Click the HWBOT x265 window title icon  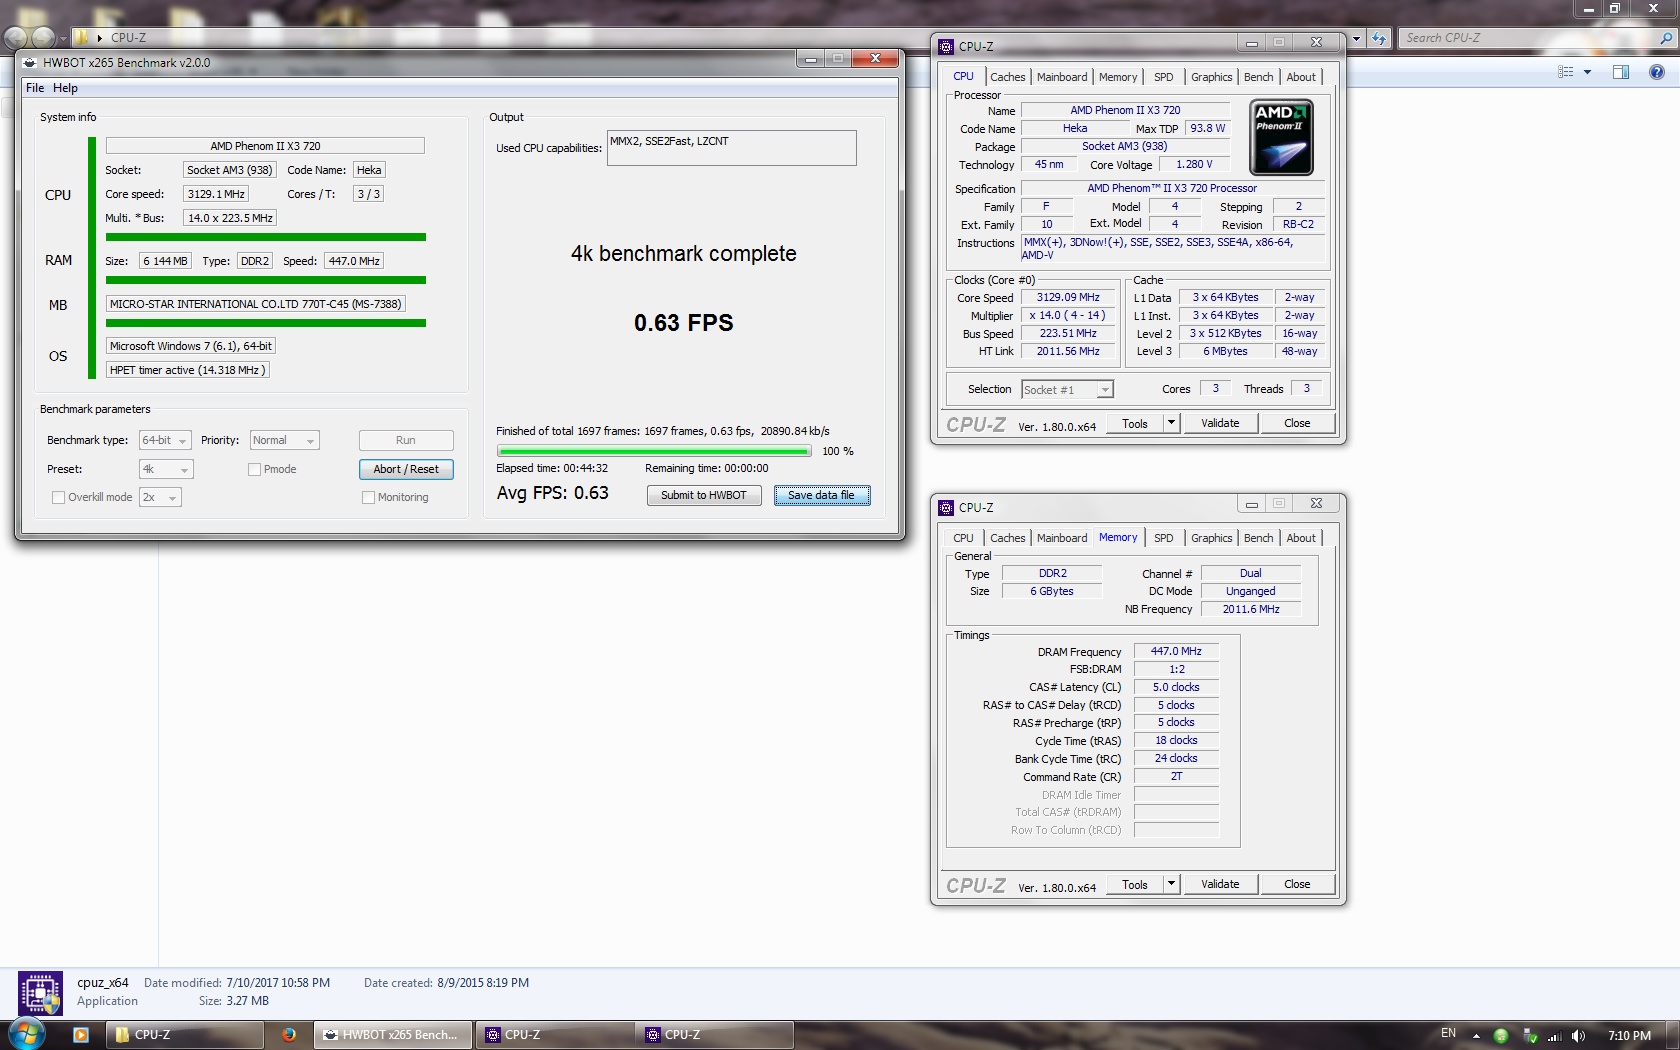(x=30, y=62)
